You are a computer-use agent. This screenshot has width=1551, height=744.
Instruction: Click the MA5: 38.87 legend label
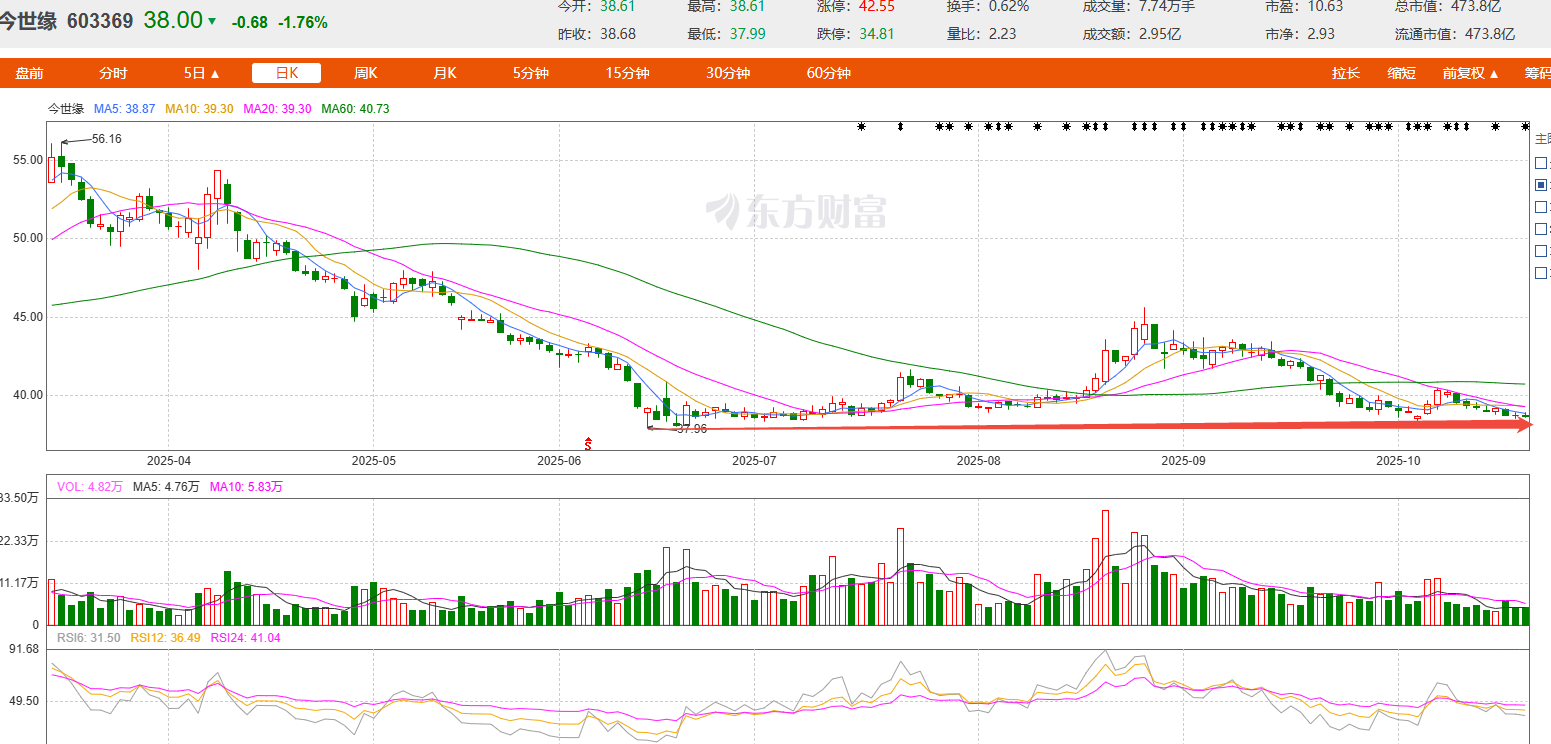(124, 108)
